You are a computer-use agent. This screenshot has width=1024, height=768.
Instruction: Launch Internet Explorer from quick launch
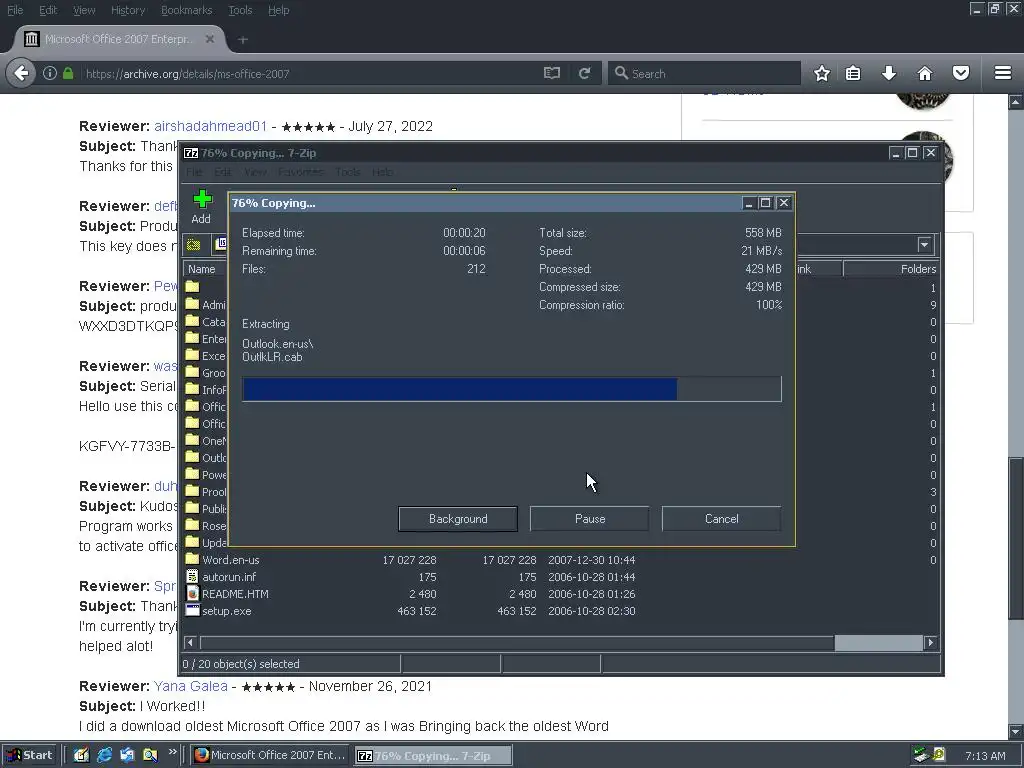(x=104, y=755)
